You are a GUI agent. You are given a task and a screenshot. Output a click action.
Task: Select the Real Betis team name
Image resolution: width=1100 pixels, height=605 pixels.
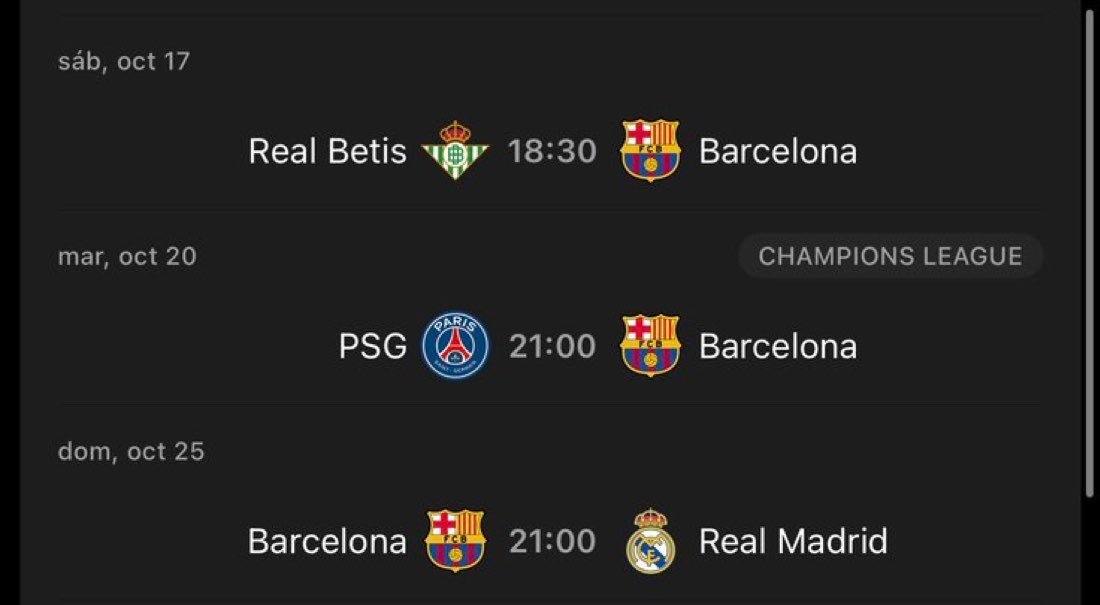[x=328, y=151]
